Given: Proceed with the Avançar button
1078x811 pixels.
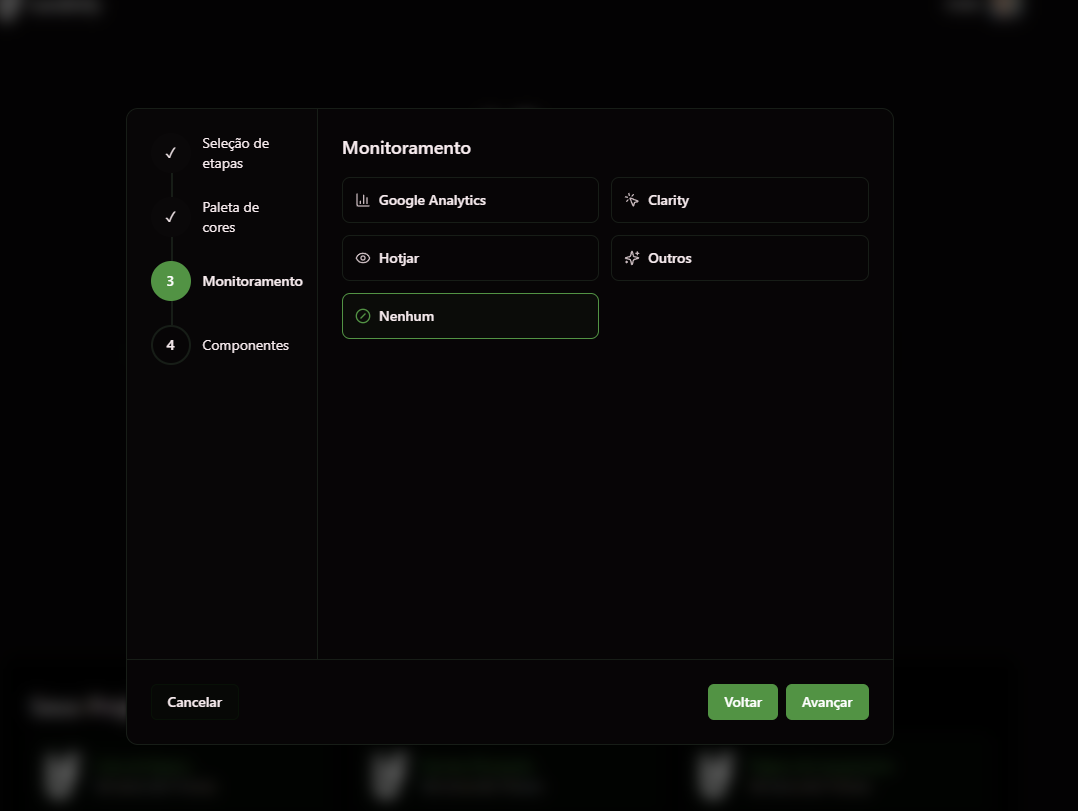Looking at the screenshot, I should [x=827, y=702].
